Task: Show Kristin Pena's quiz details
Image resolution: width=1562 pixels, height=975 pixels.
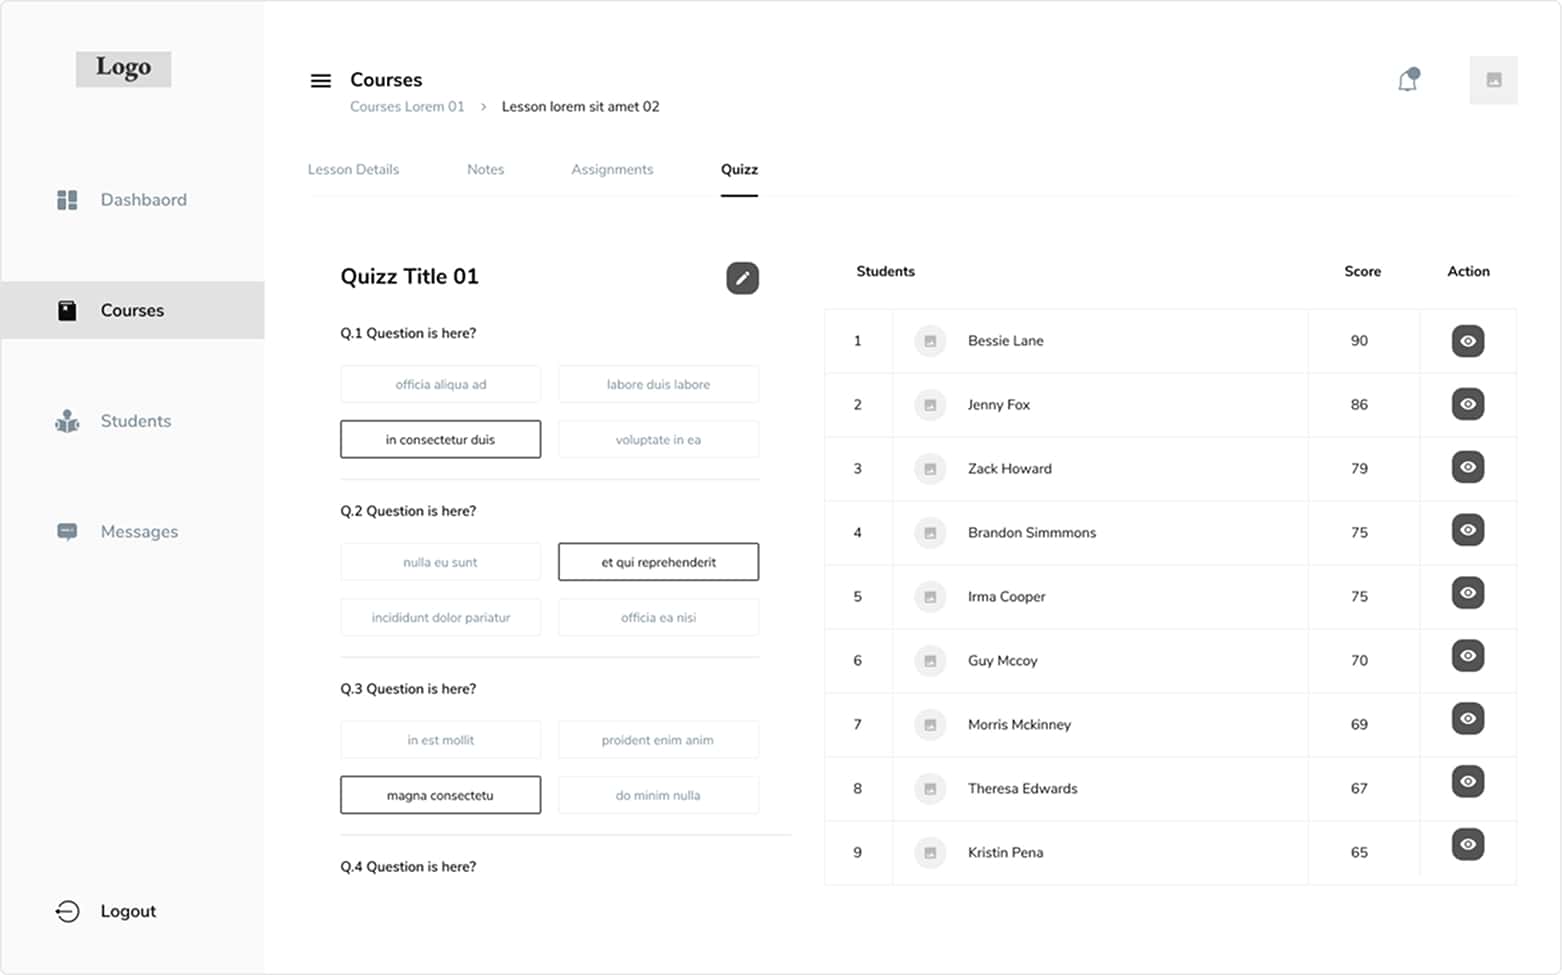Action: (x=1467, y=845)
